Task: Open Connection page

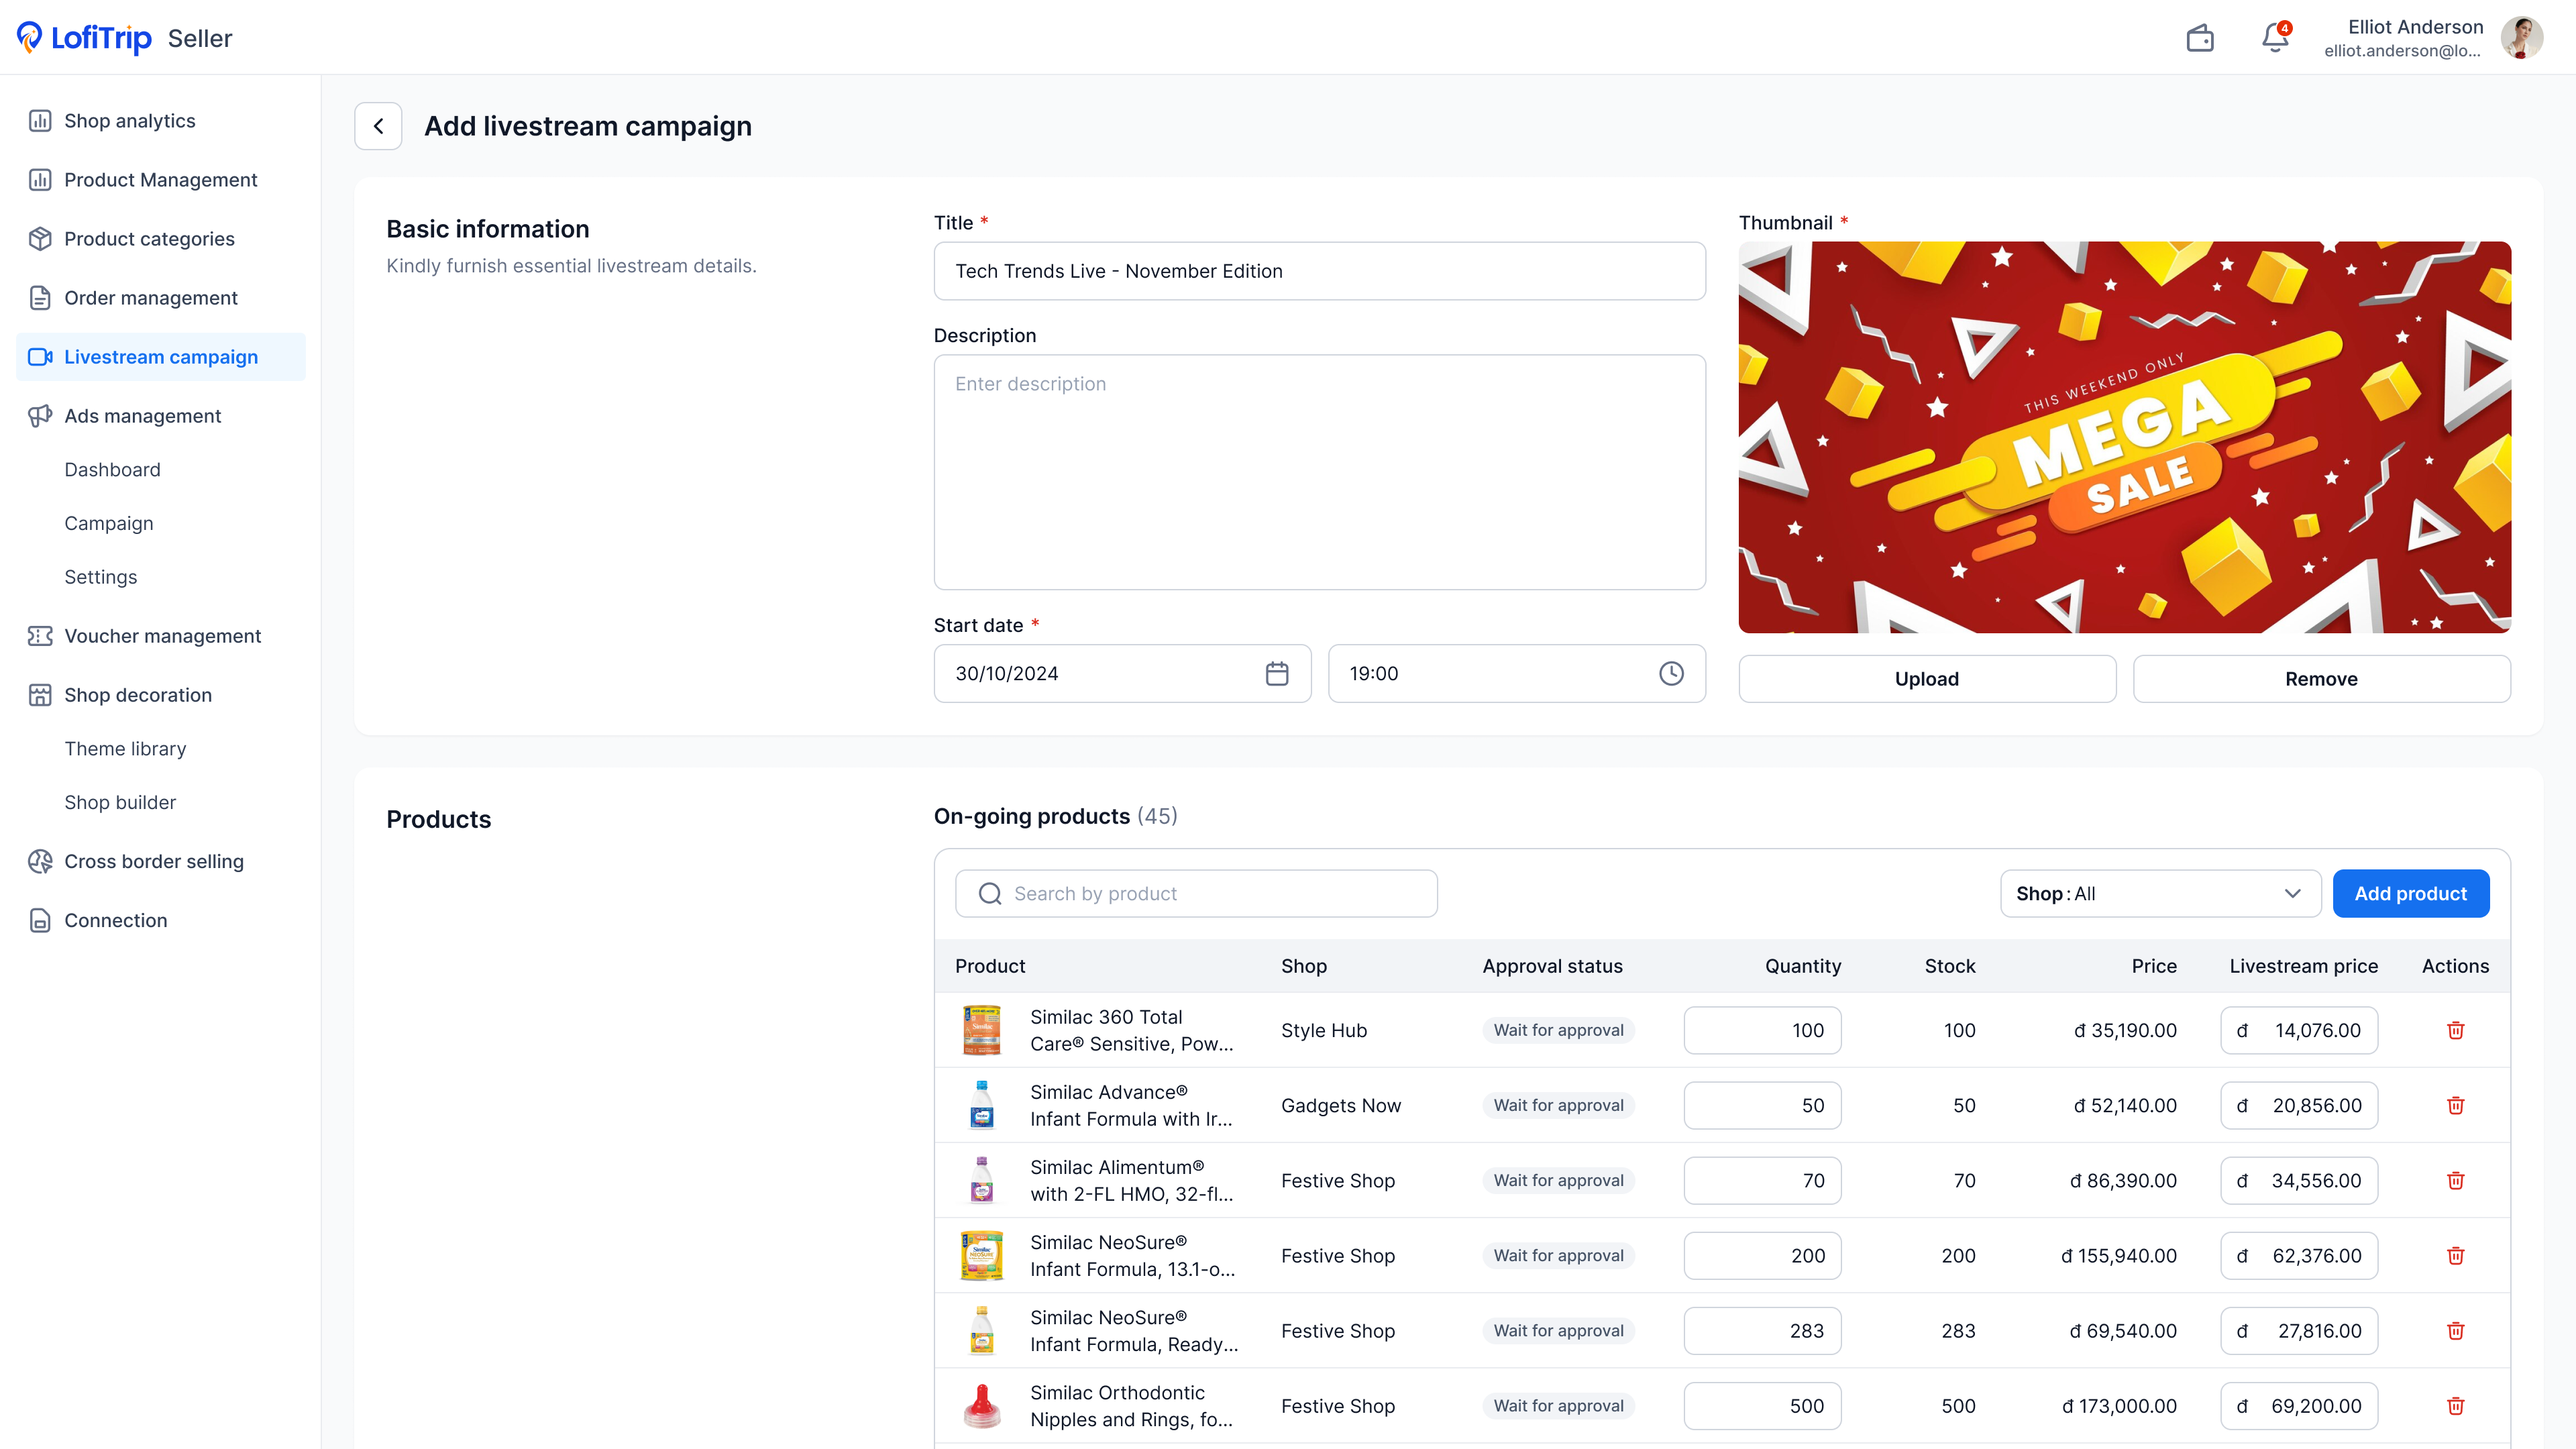Action: coord(161,920)
